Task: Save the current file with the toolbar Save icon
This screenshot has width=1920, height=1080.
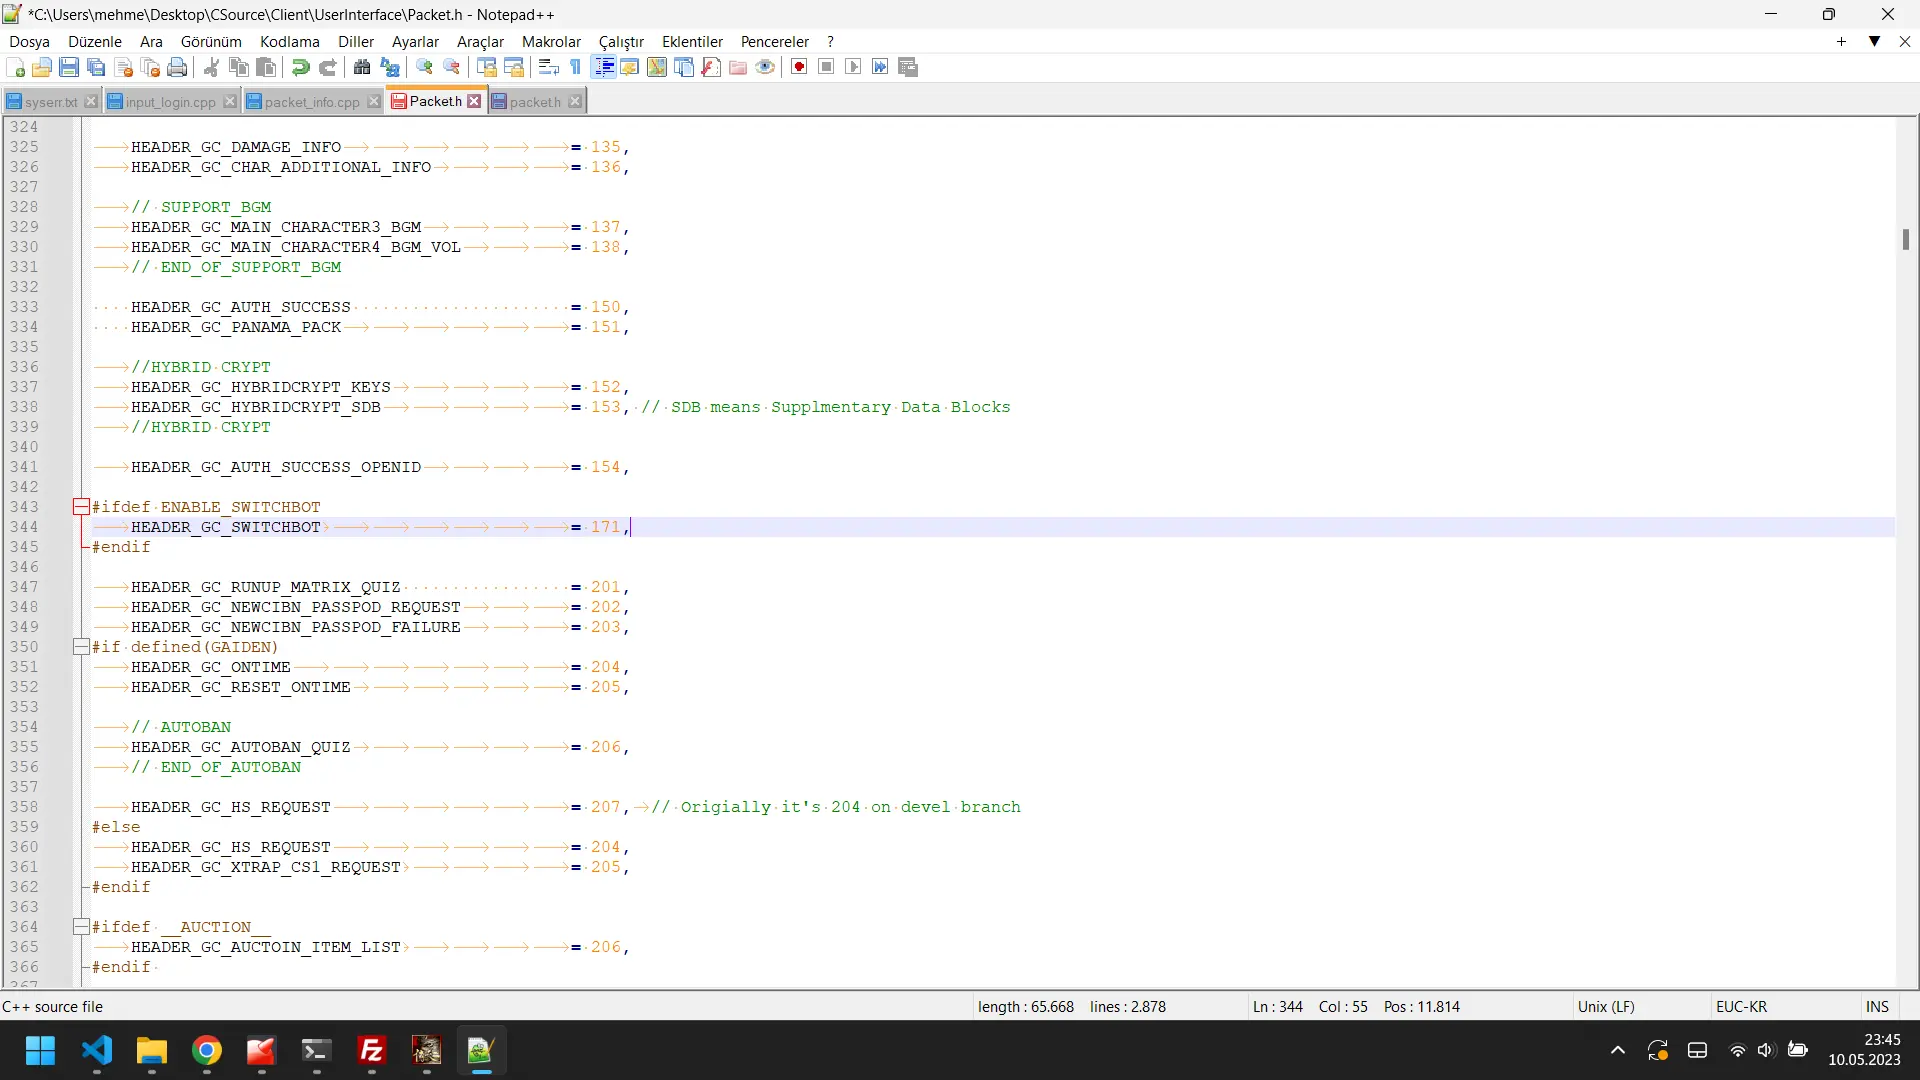Action: click(x=69, y=67)
